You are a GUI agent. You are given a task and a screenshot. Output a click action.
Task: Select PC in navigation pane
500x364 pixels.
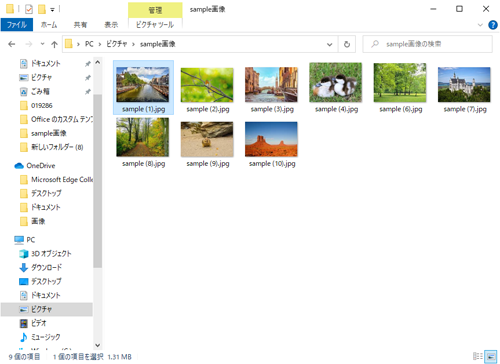(x=31, y=240)
